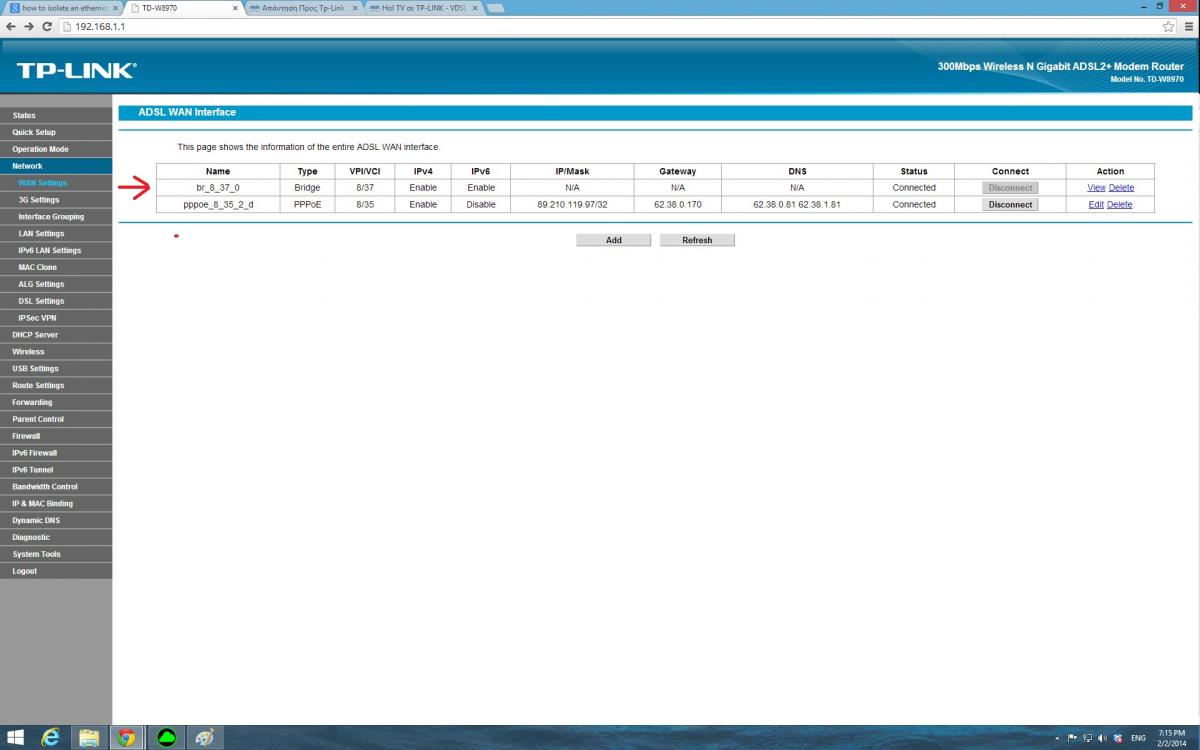
Task: Click Disconnect for br_8_37_0
Action: [1010, 188]
